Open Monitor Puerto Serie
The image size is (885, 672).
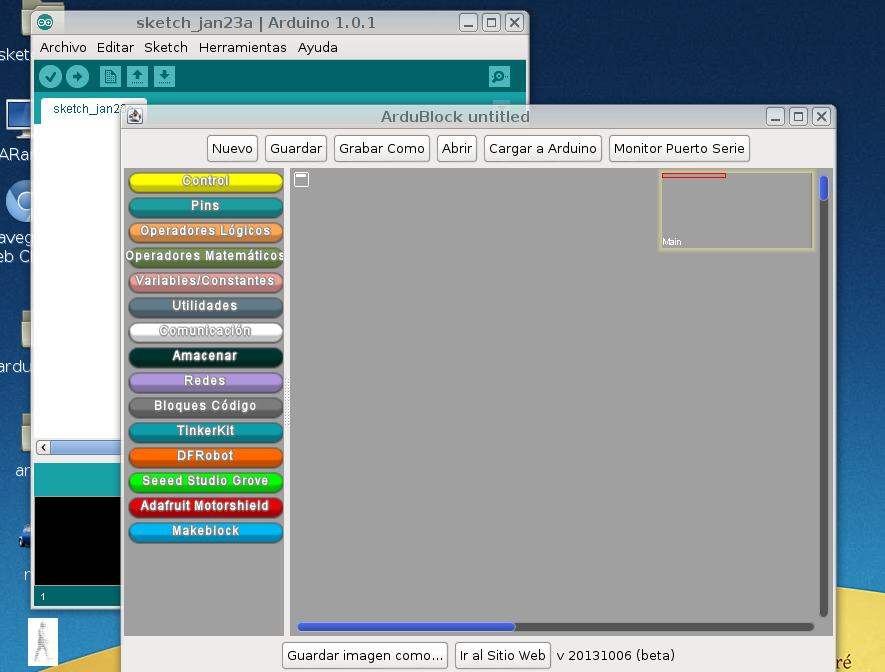click(679, 148)
